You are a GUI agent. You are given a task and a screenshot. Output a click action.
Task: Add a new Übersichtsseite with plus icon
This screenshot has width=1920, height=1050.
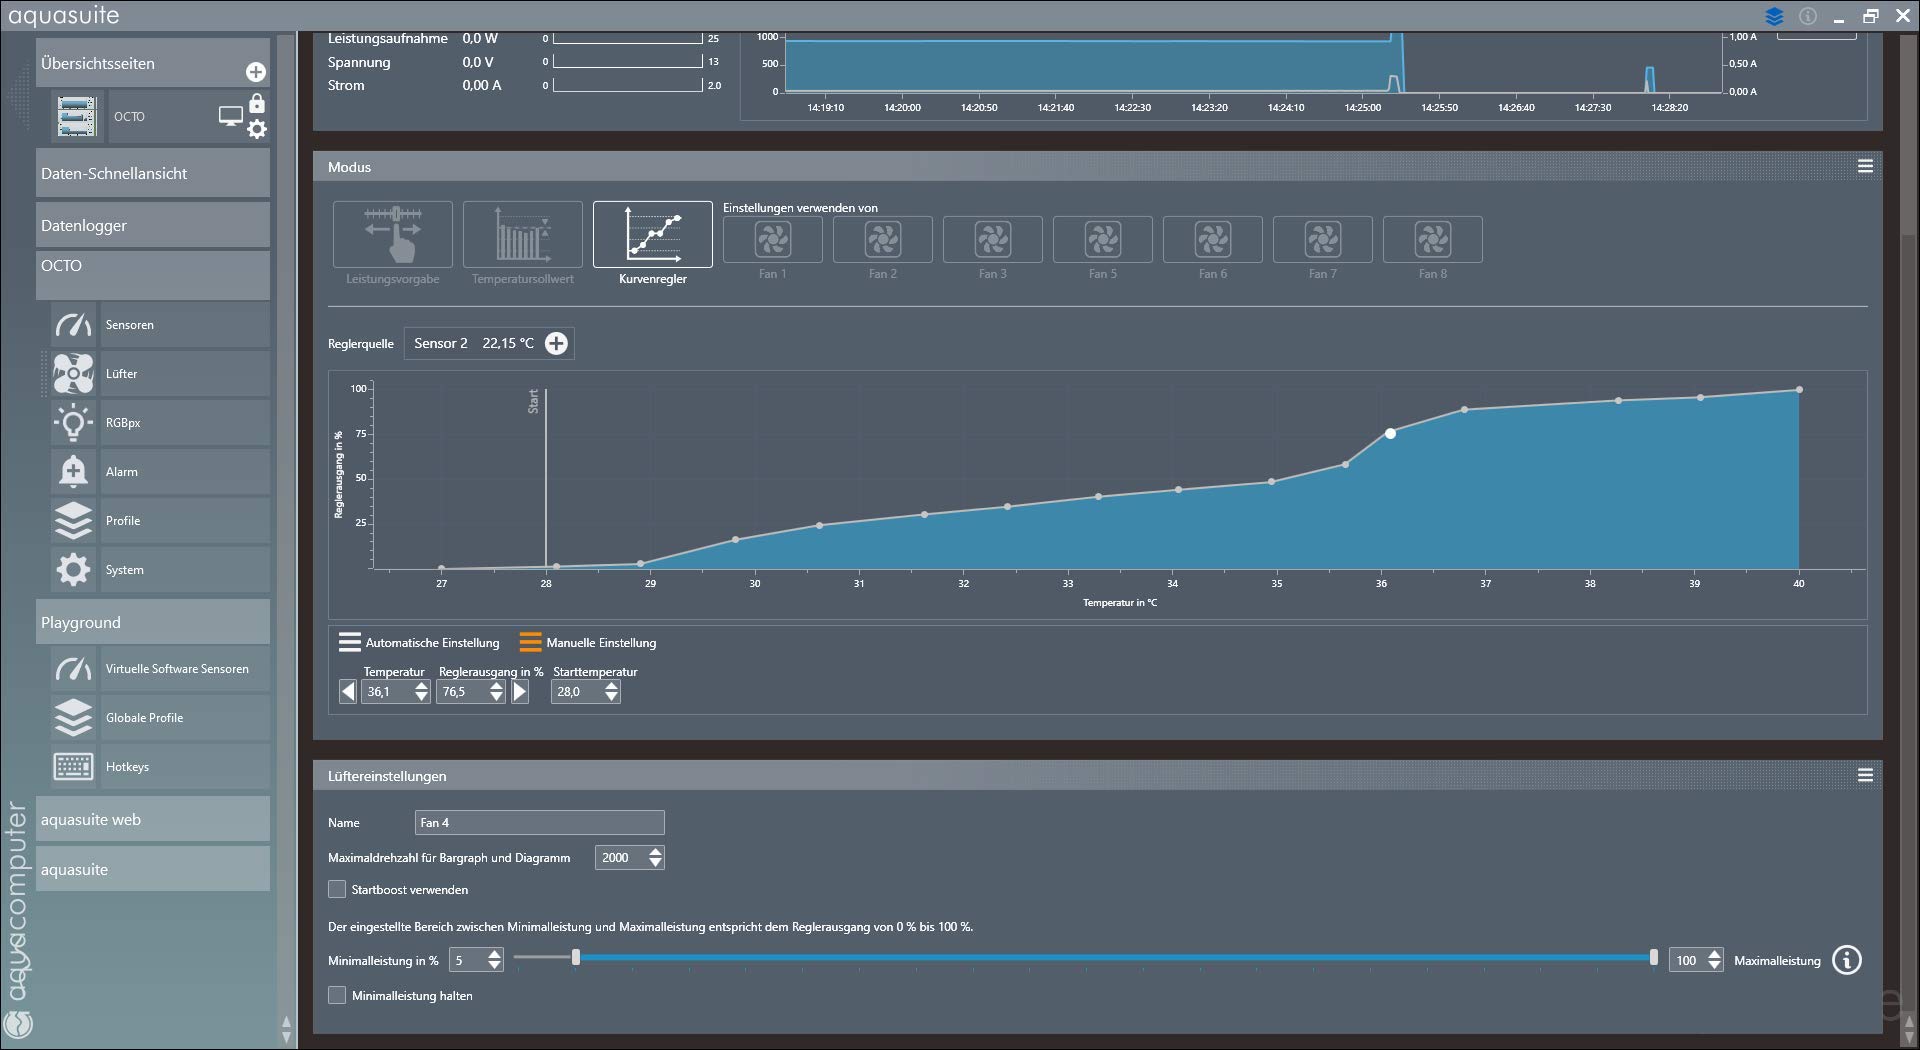click(256, 72)
